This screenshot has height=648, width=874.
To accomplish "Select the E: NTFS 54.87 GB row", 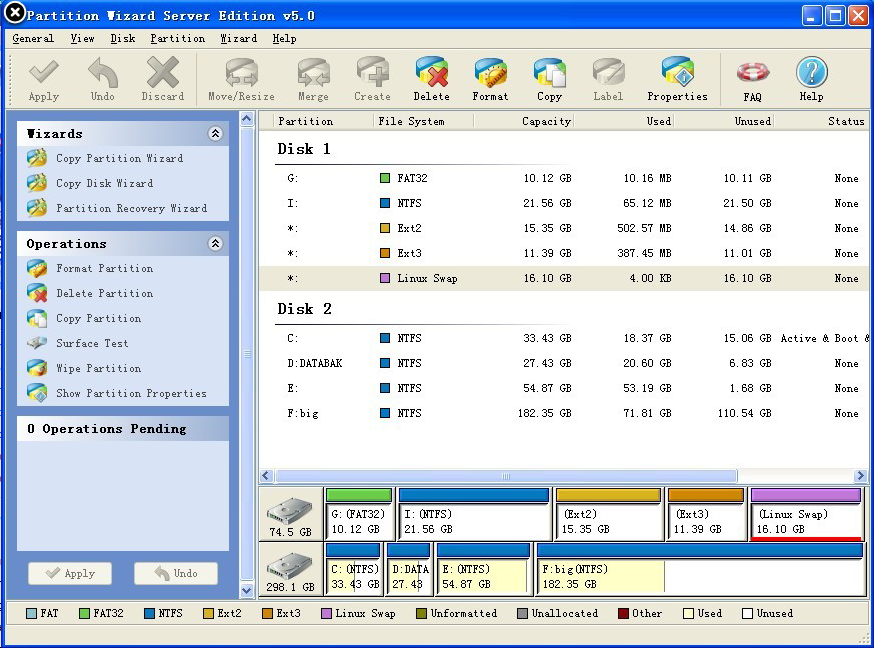I will (x=564, y=388).
